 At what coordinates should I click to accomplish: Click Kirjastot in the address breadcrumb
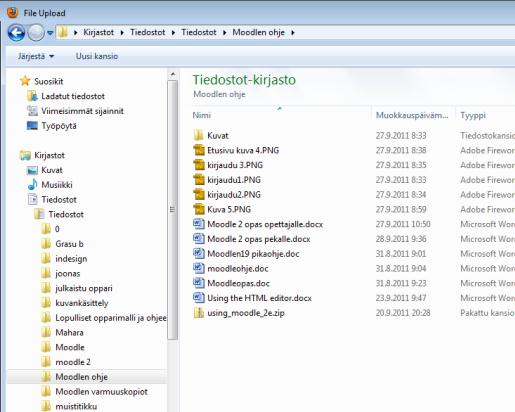coord(99,32)
